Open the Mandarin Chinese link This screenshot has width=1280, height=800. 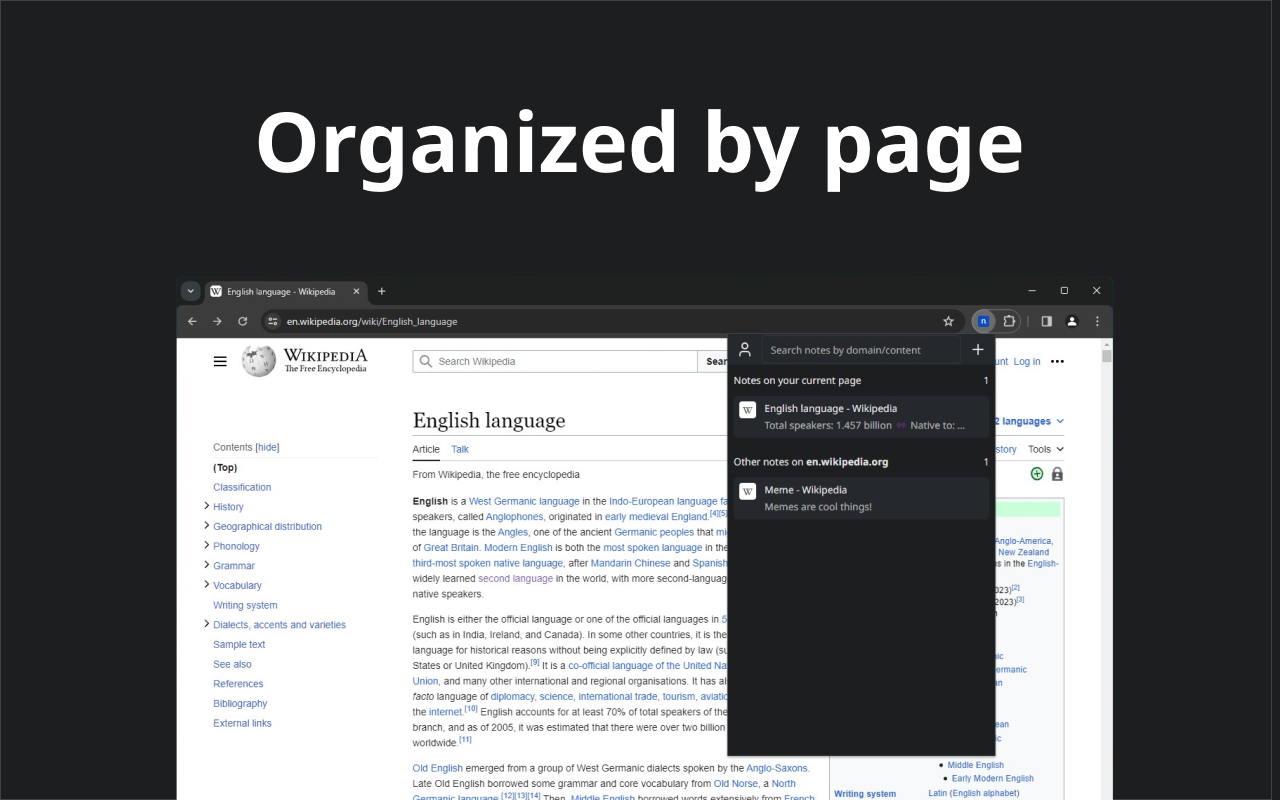tap(630, 563)
